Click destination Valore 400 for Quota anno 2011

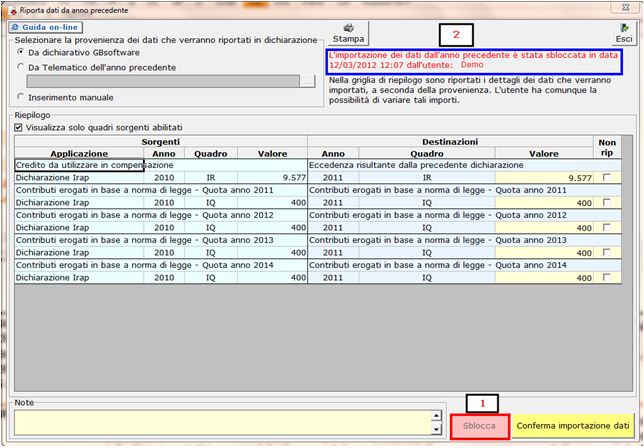[544, 203]
